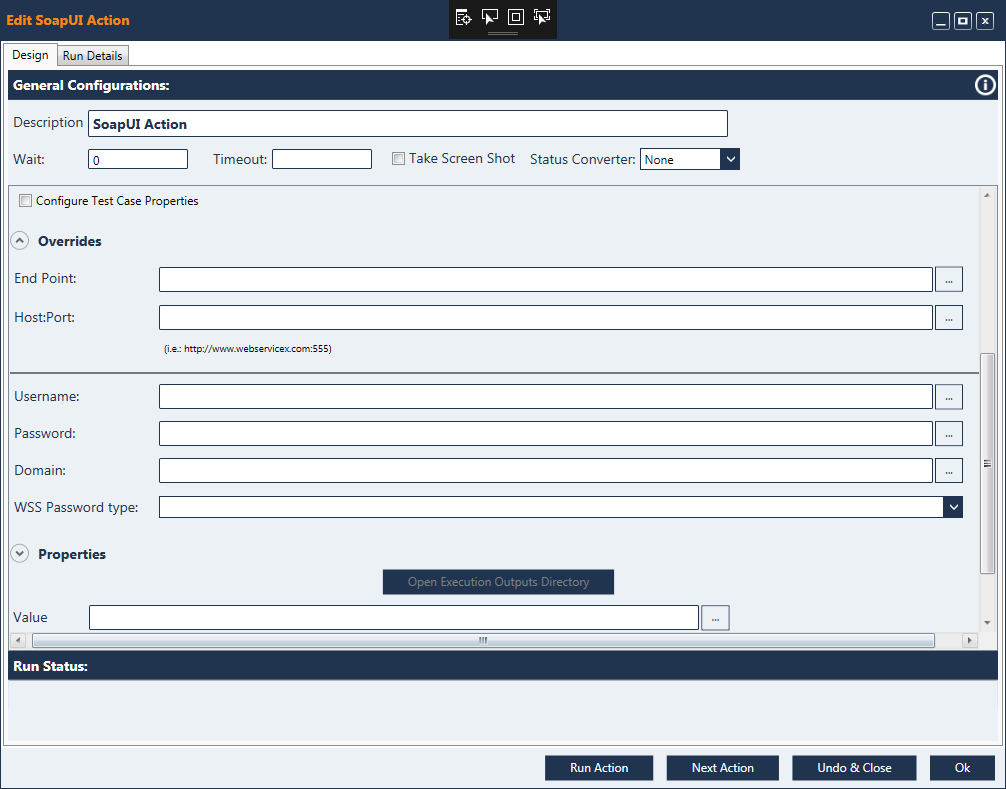Focus the Wait input field

click(138, 159)
